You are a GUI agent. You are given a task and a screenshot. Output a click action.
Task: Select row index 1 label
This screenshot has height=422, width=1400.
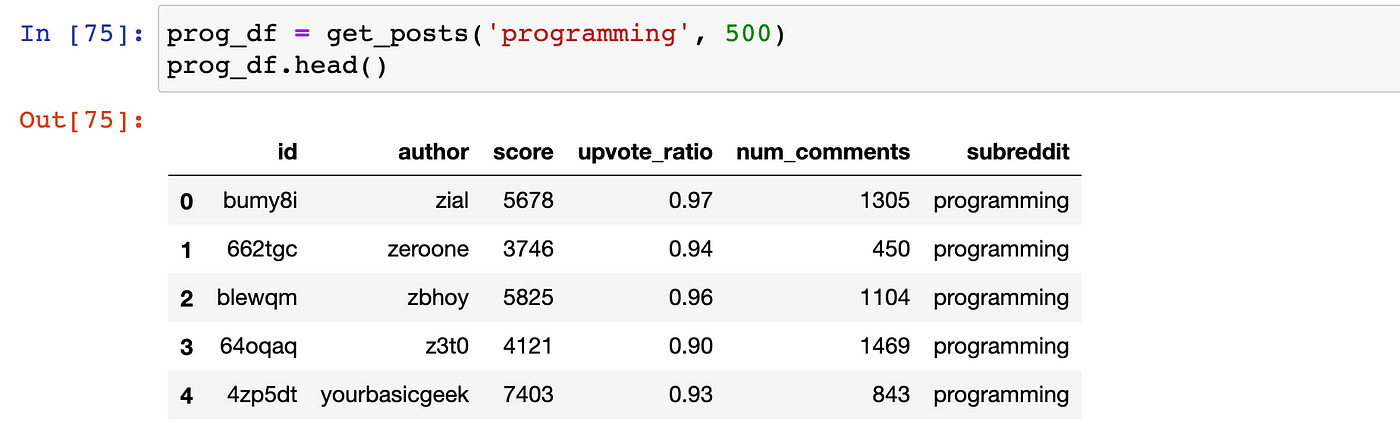click(x=186, y=250)
